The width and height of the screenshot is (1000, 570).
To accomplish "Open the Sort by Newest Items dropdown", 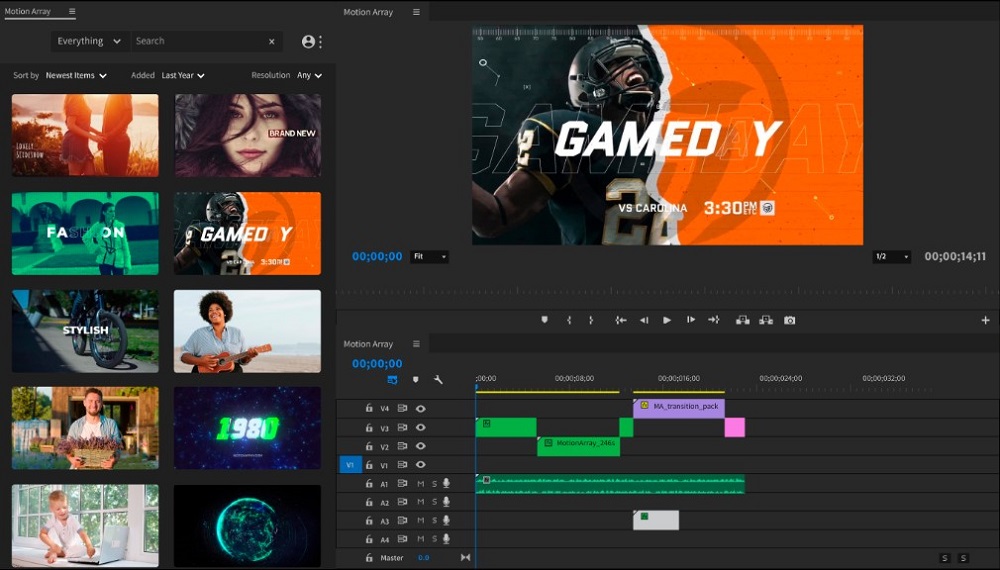I will click(x=75, y=75).
